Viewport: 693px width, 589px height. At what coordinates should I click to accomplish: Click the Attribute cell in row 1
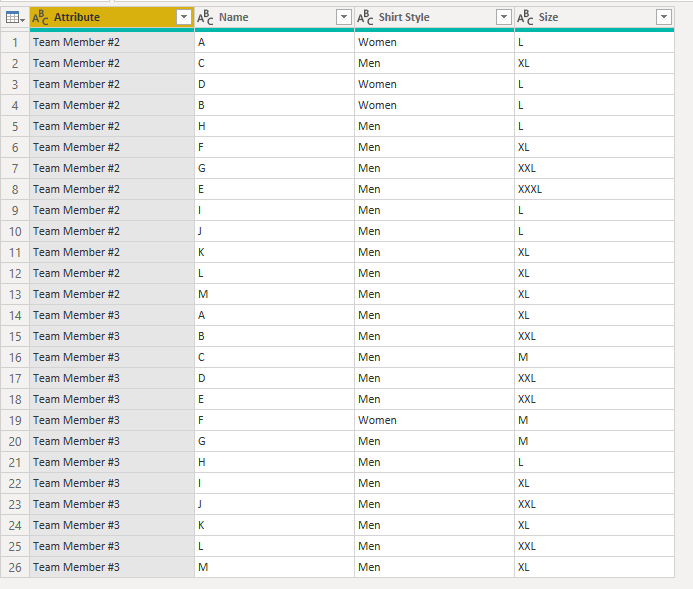click(112, 42)
